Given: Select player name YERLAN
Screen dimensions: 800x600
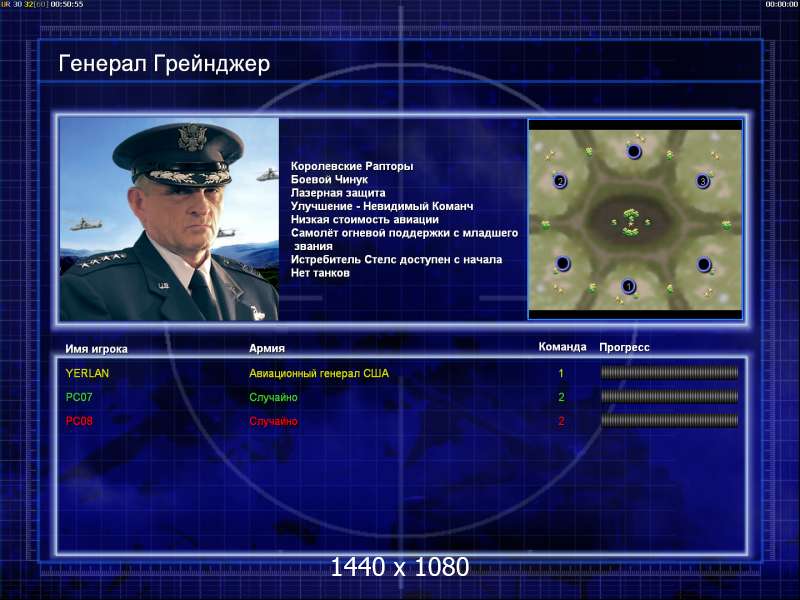Looking at the screenshot, I should 87,373.
